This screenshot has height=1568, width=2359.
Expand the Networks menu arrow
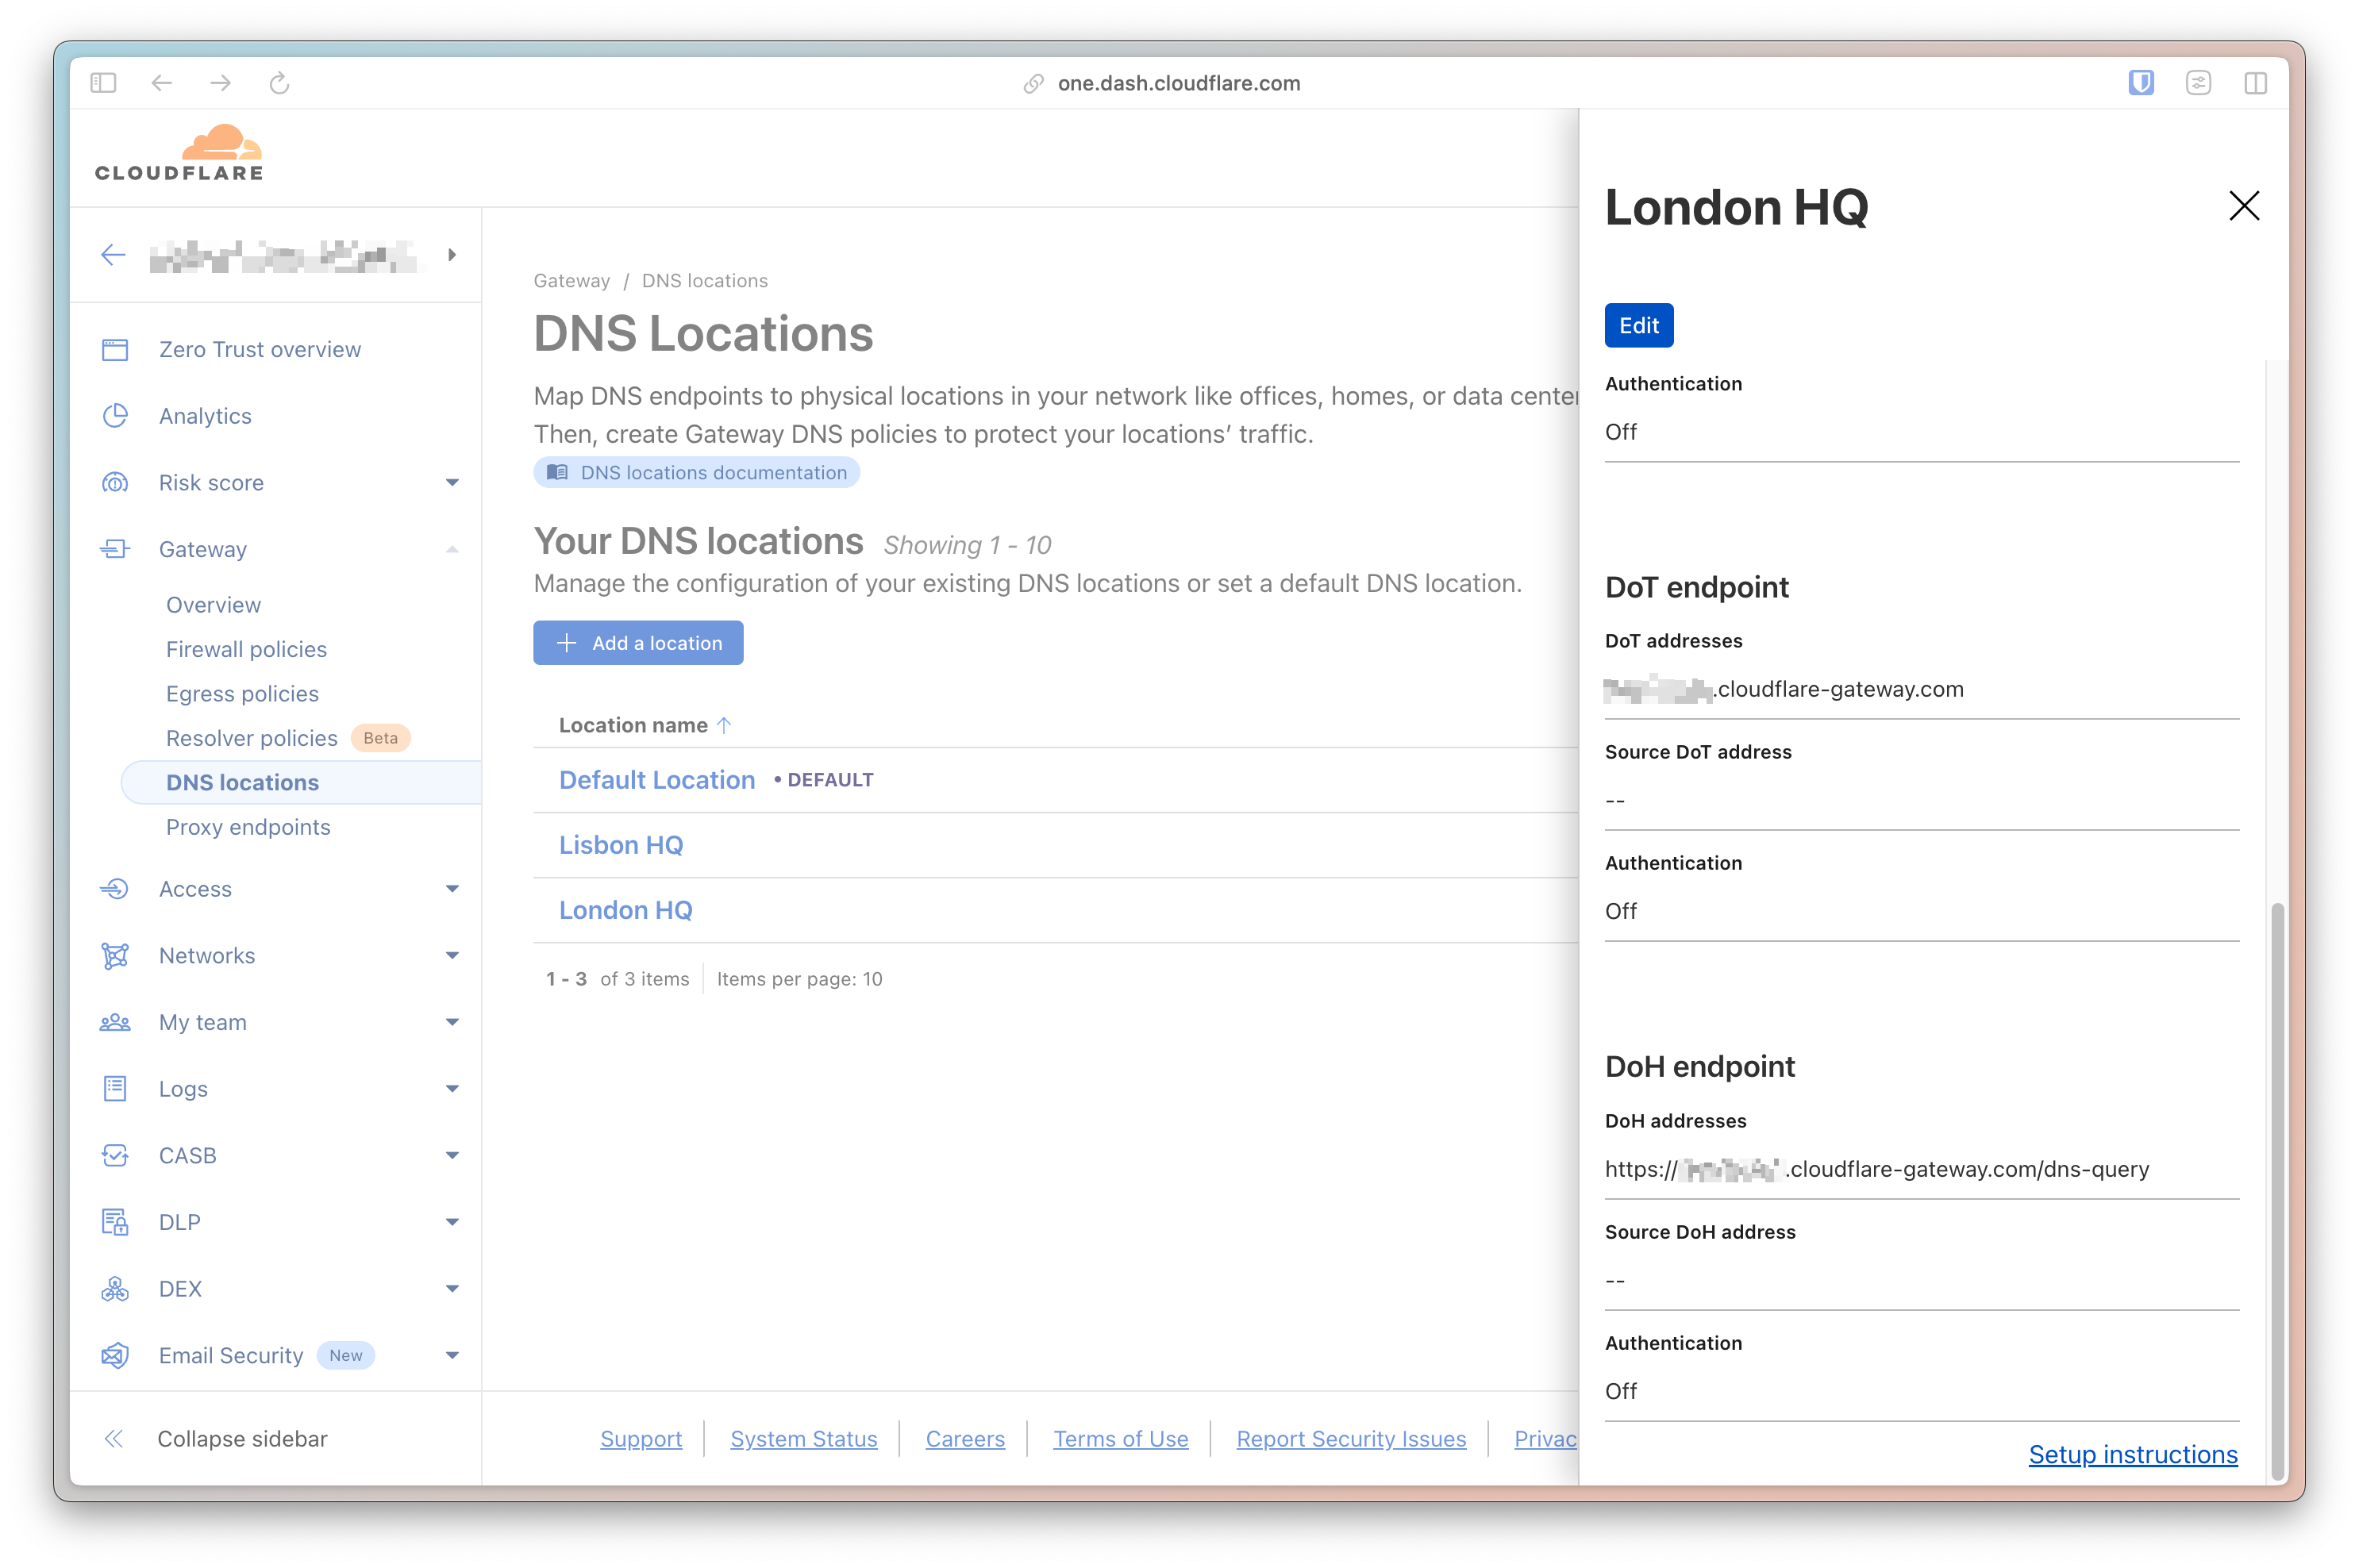[452, 956]
